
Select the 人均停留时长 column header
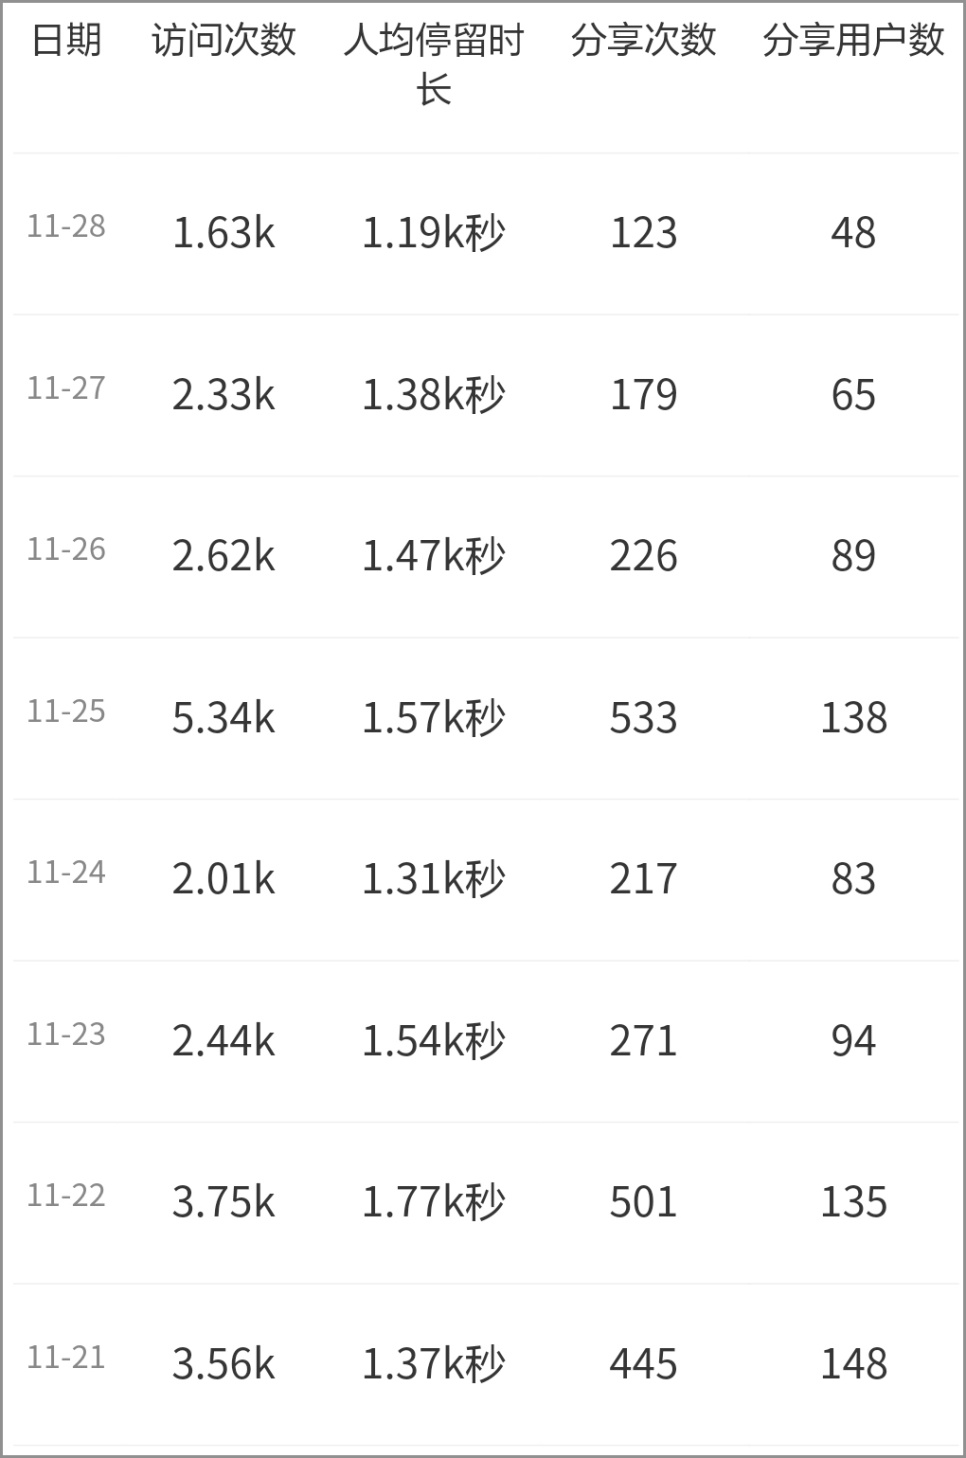point(433,65)
